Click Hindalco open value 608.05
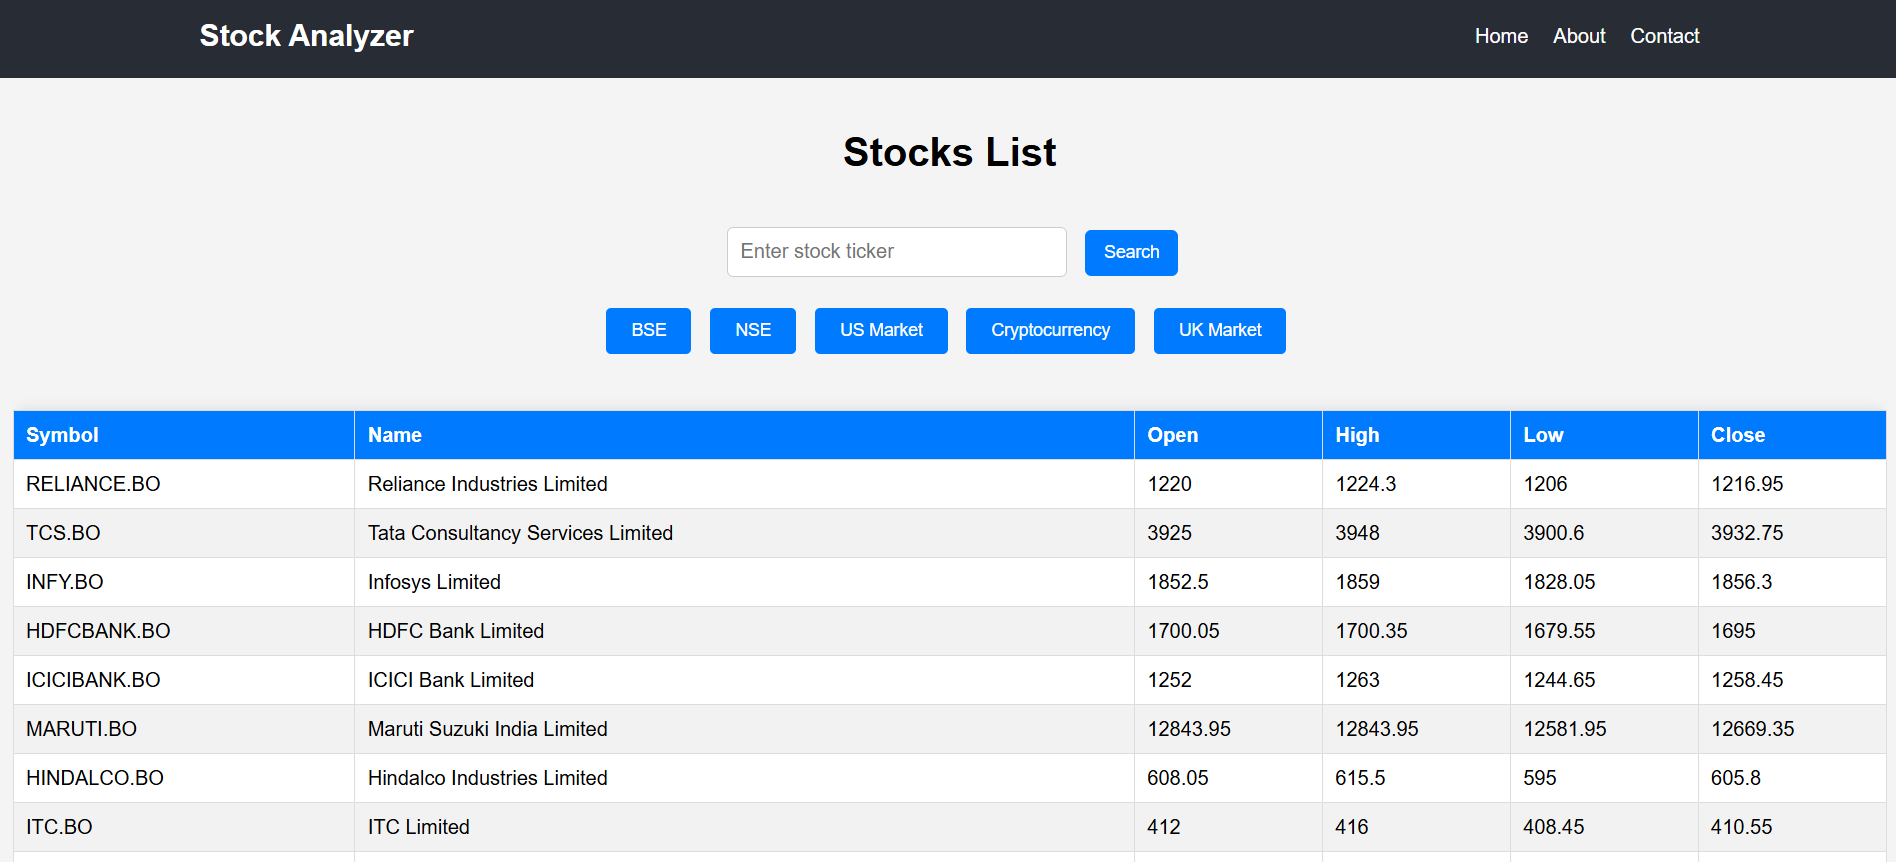 [1178, 778]
